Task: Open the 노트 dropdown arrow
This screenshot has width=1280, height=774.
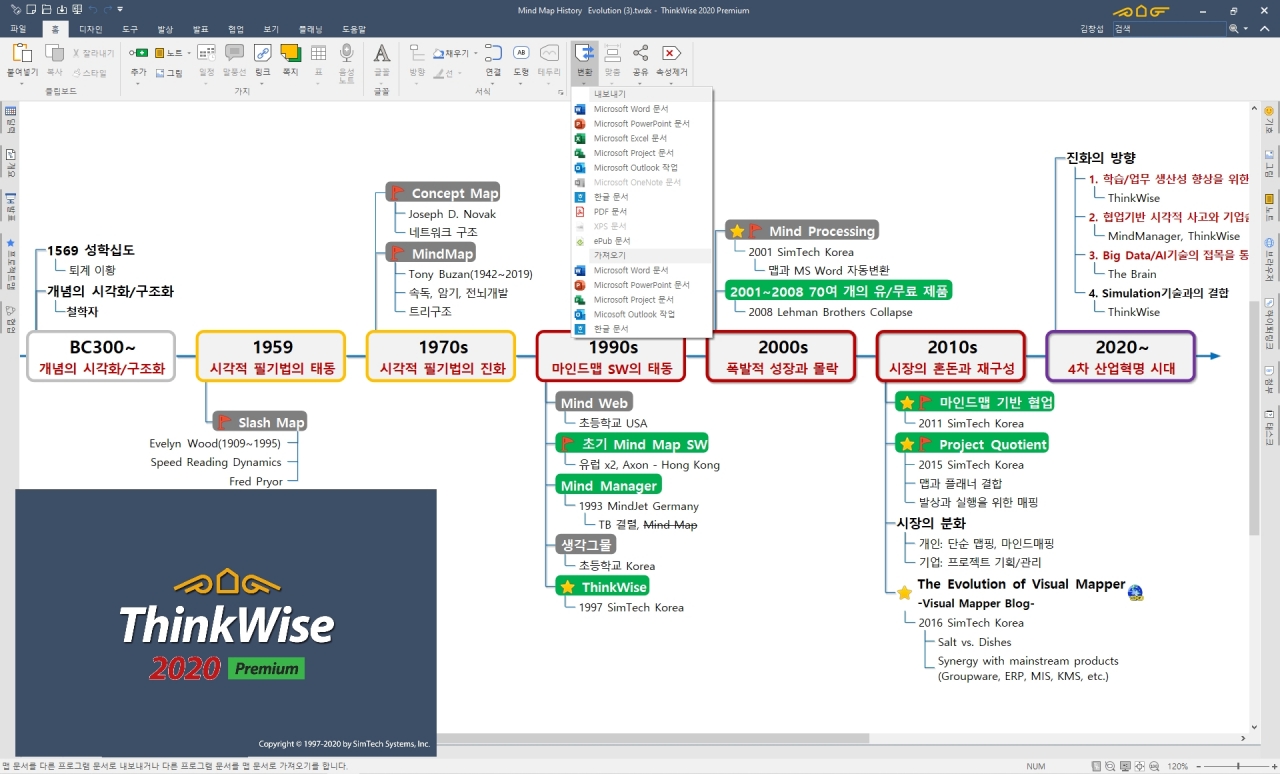Action: tap(190, 52)
